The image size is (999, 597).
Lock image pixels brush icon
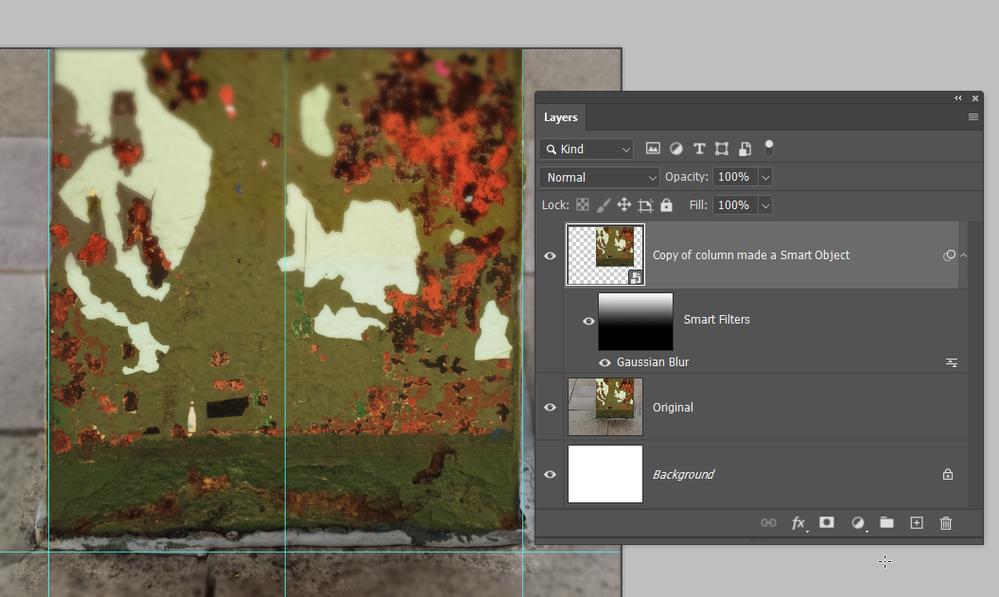[603, 205]
